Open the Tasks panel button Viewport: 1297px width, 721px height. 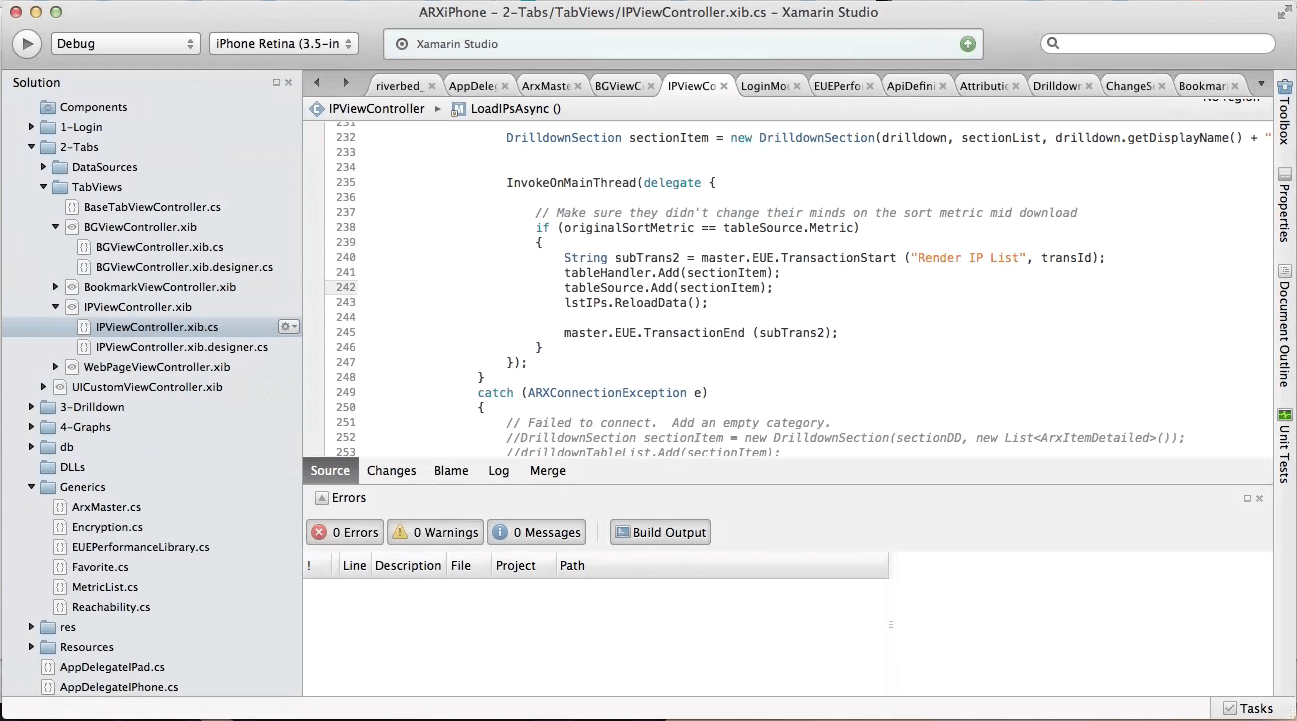click(x=1248, y=708)
